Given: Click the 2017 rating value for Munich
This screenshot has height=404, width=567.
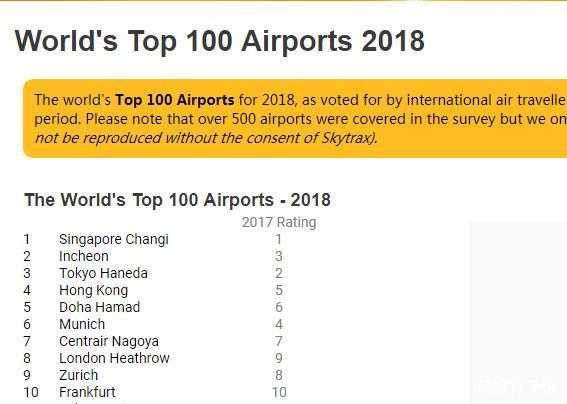Looking at the screenshot, I should point(278,324).
